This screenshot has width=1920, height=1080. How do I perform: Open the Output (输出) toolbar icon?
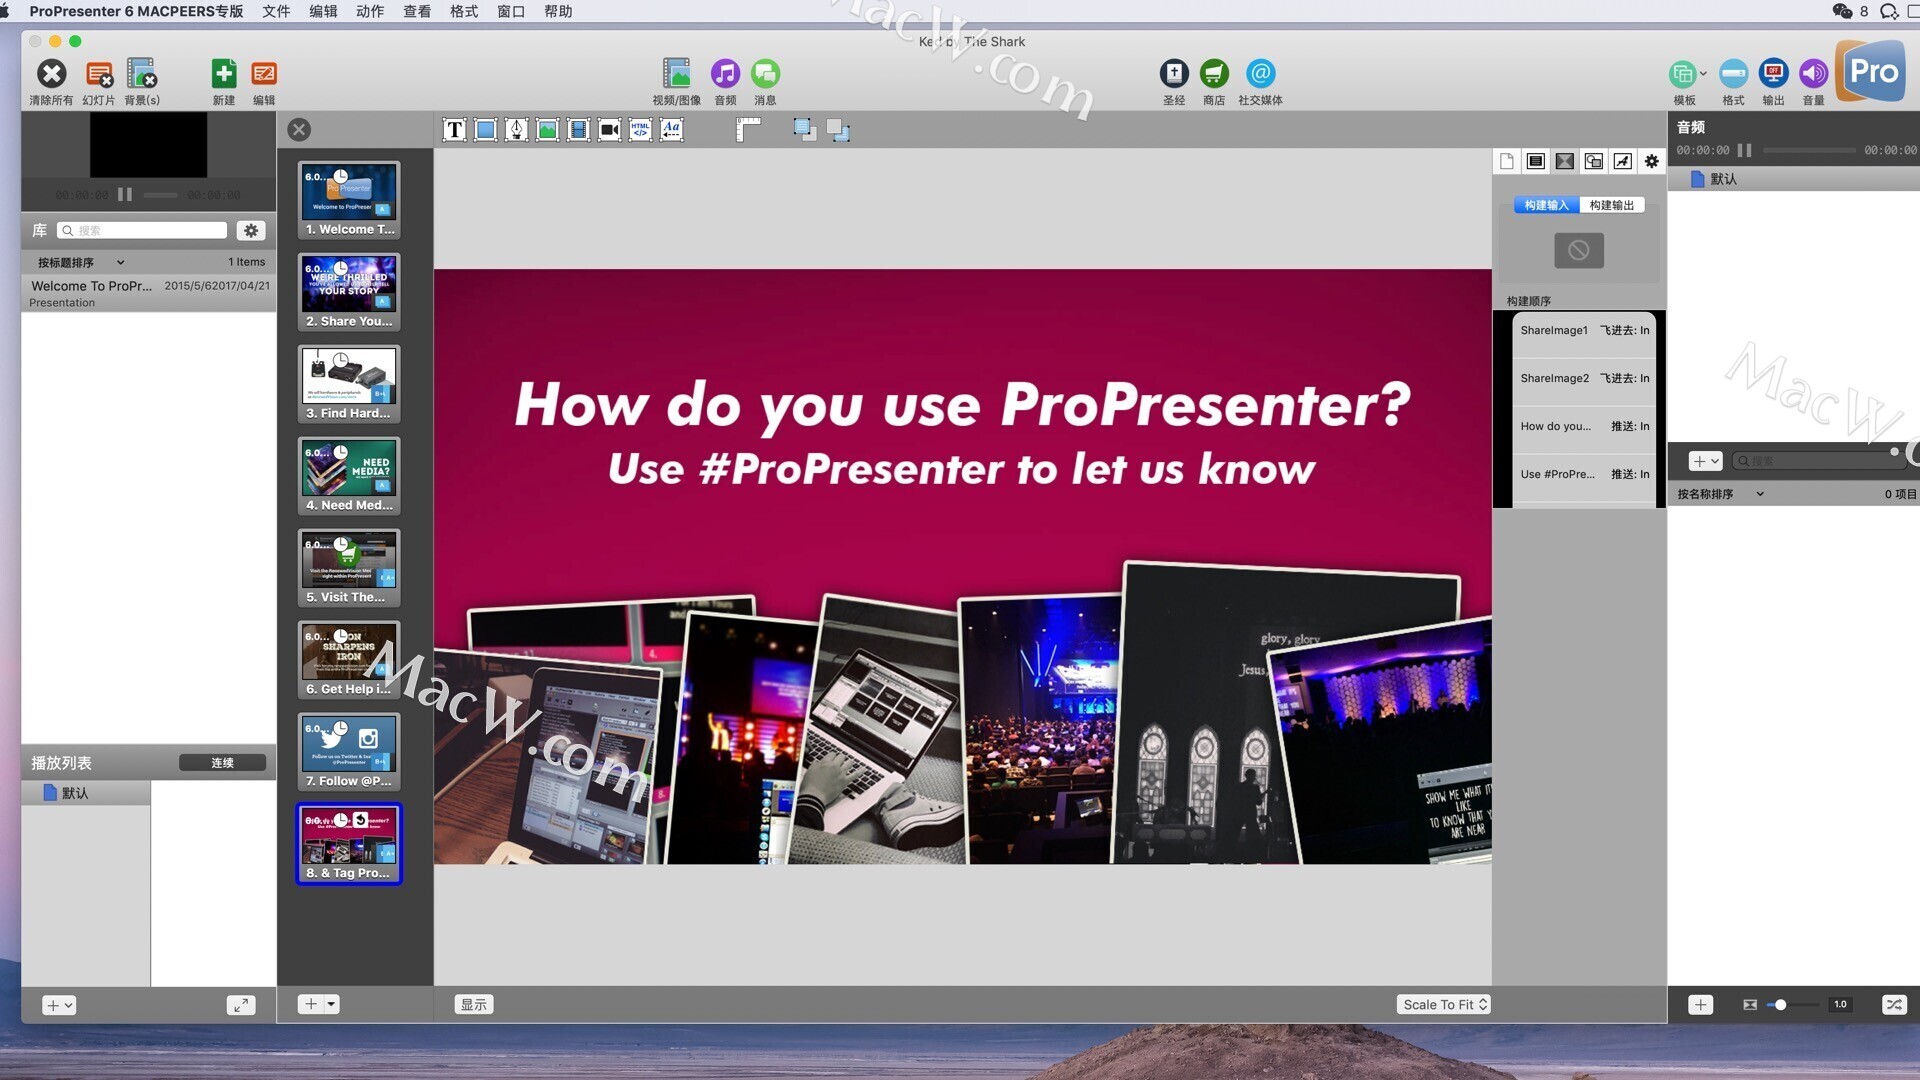[1773, 74]
